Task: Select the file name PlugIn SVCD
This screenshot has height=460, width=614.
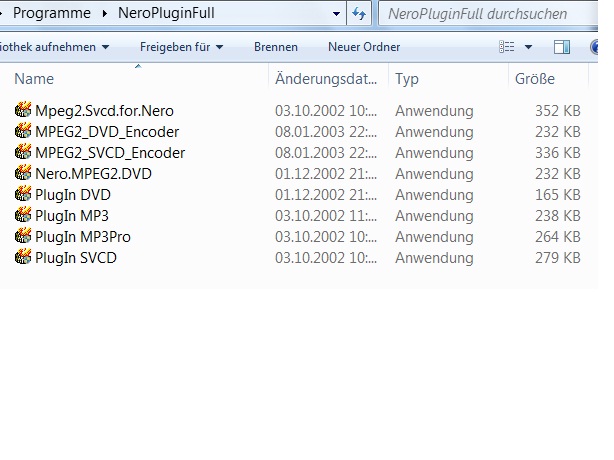Action: (76, 258)
